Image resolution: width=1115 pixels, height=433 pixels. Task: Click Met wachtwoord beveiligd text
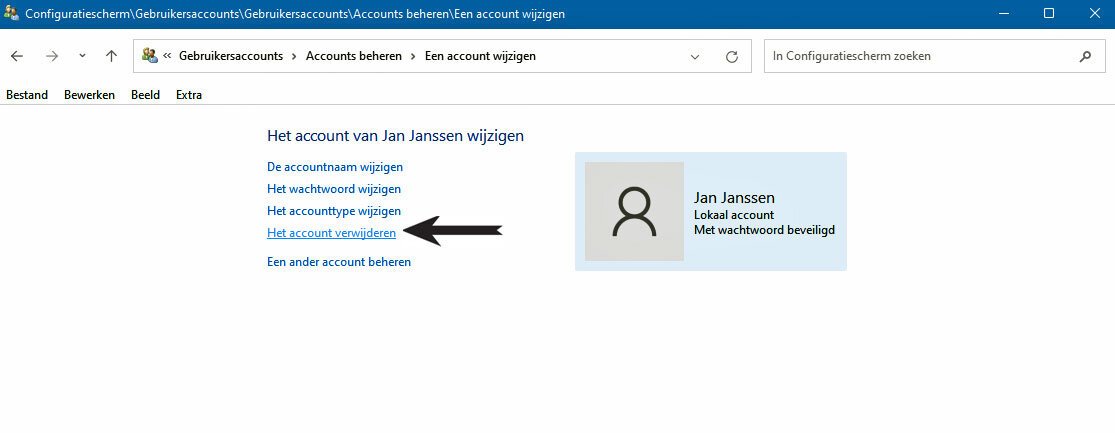point(764,230)
